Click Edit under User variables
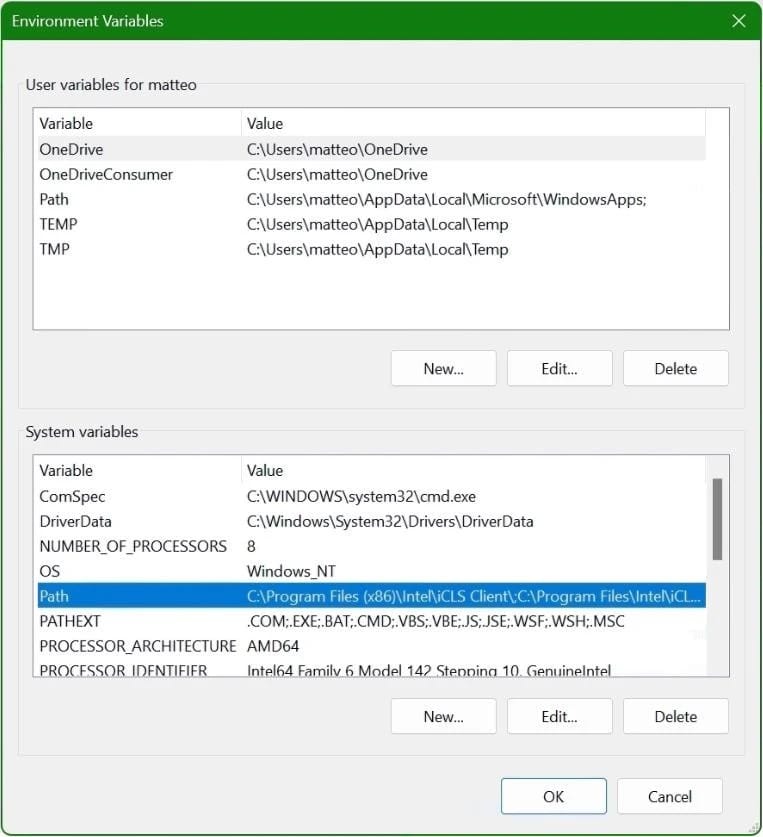The image size is (763, 837). 559,369
